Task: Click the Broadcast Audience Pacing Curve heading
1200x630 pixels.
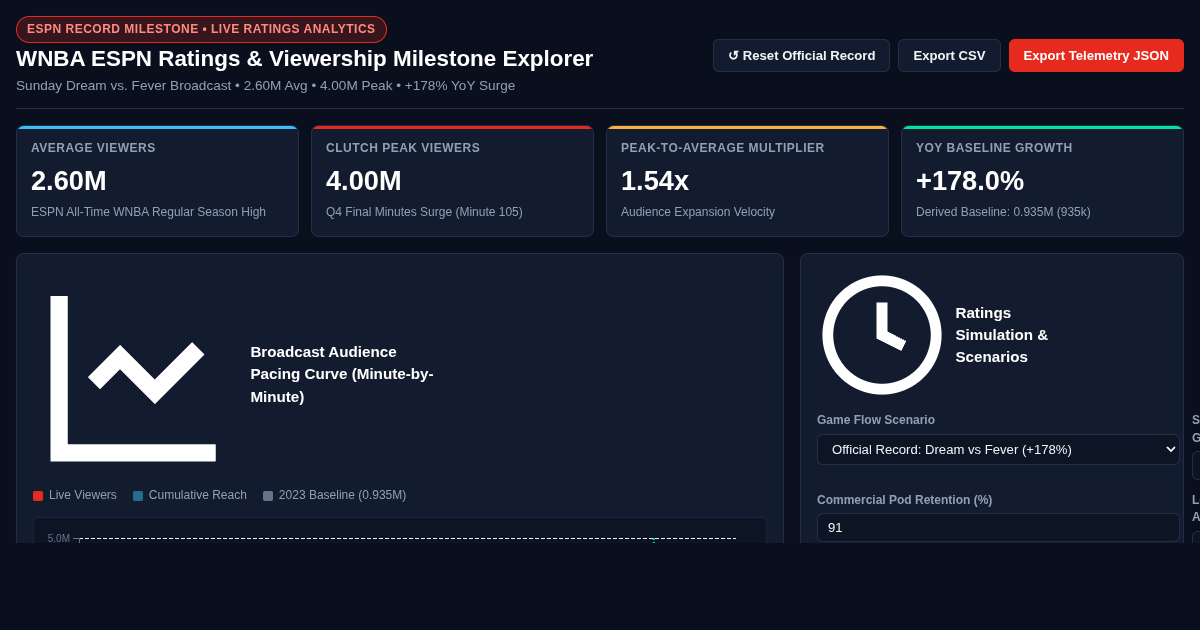Action: (342, 374)
